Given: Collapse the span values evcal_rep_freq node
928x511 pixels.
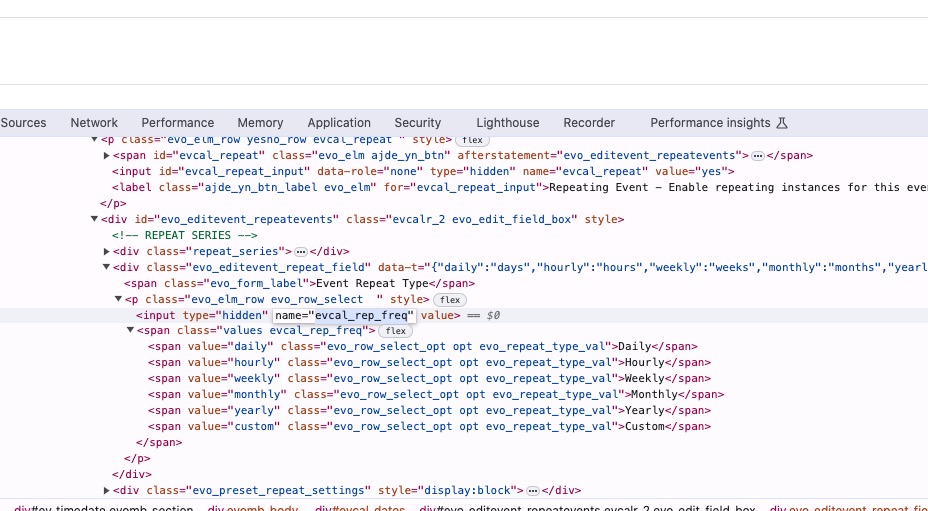Looking at the screenshot, I should pyautogui.click(x=131, y=330).
